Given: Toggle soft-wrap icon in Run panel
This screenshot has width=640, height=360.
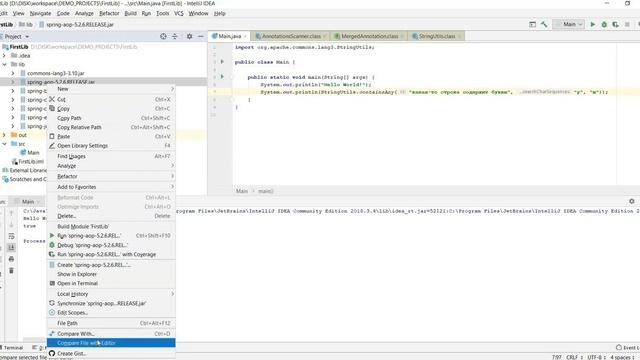Looking at the screenshot, I should (x=11, y=236).
